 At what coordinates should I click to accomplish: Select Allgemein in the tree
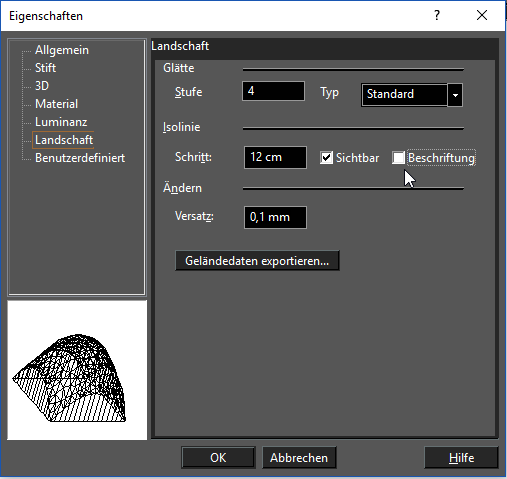pyautogui.click(x=62, y=50)
